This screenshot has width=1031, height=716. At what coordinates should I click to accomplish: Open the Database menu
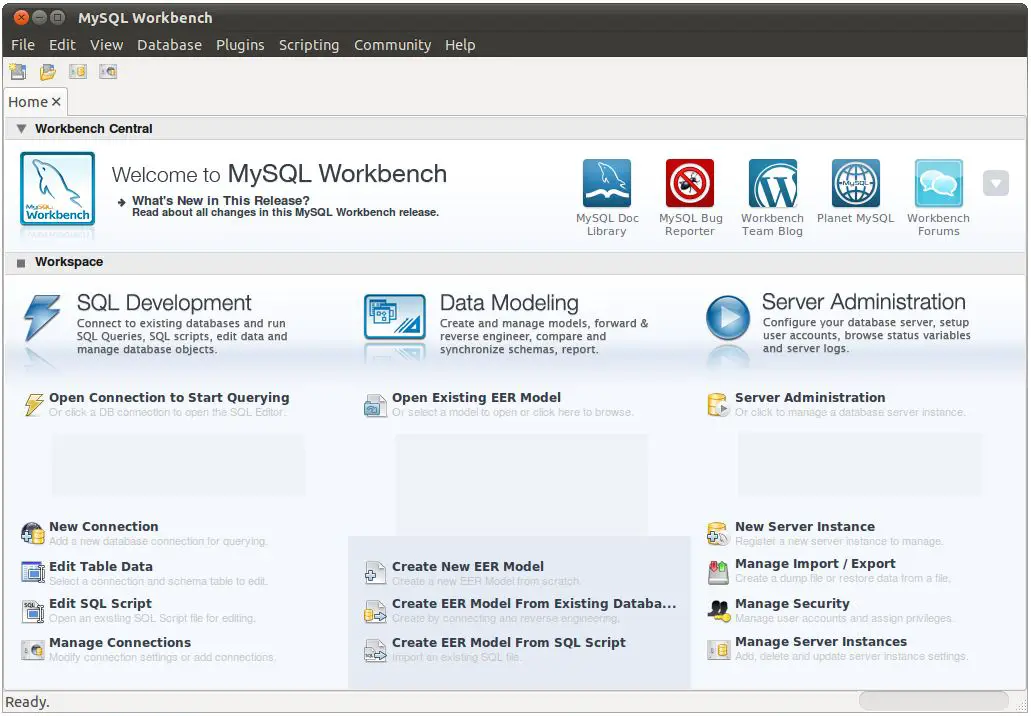pos(169,45)
